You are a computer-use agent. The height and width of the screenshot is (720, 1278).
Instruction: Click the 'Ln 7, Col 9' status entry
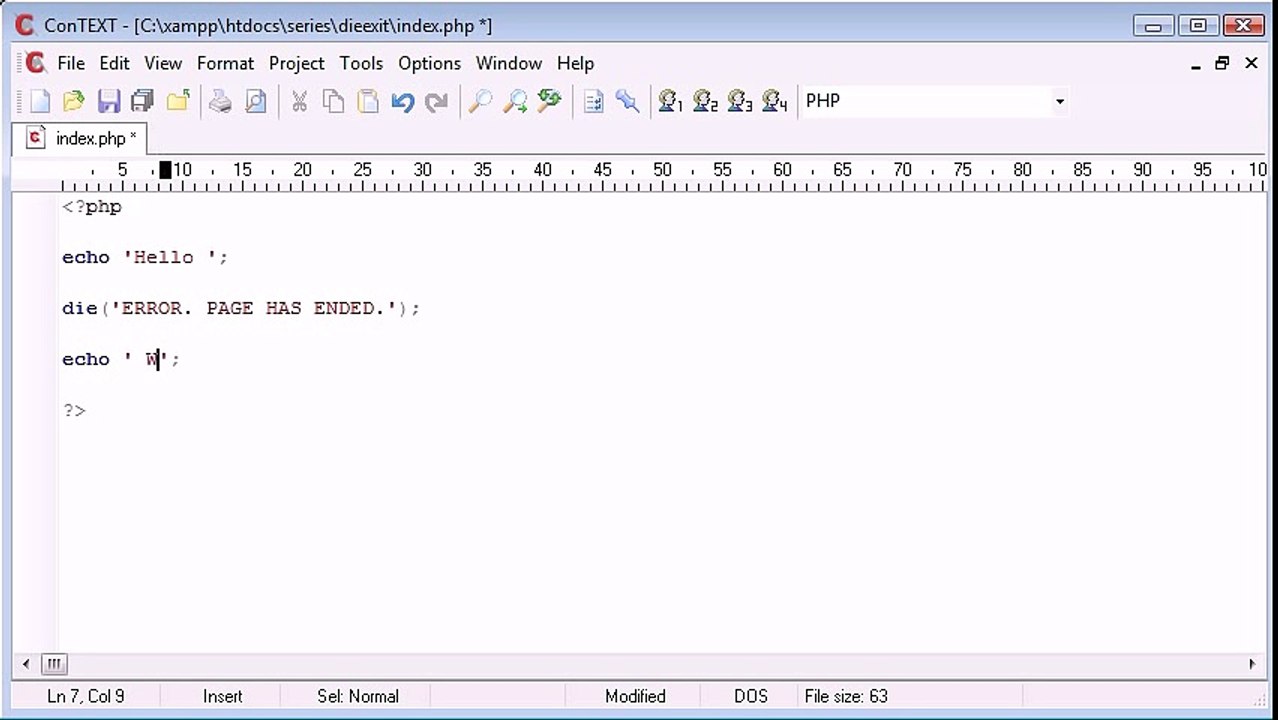click(86, 696)
